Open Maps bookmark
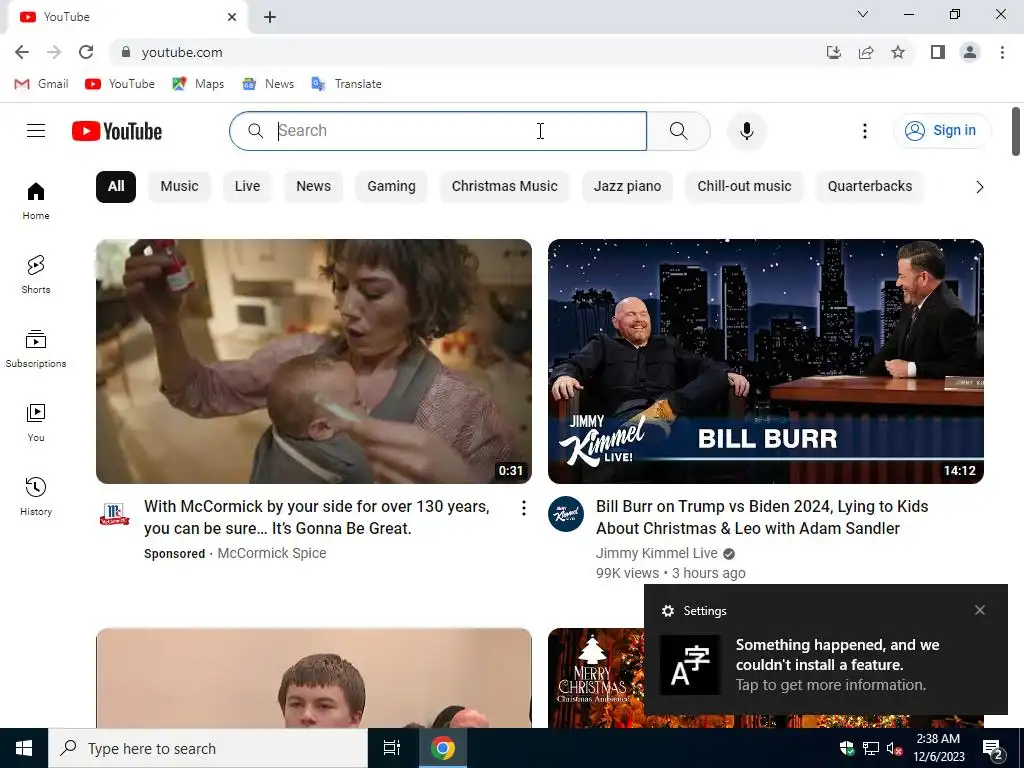This screenshot has width=1024, height=768. 198,84
